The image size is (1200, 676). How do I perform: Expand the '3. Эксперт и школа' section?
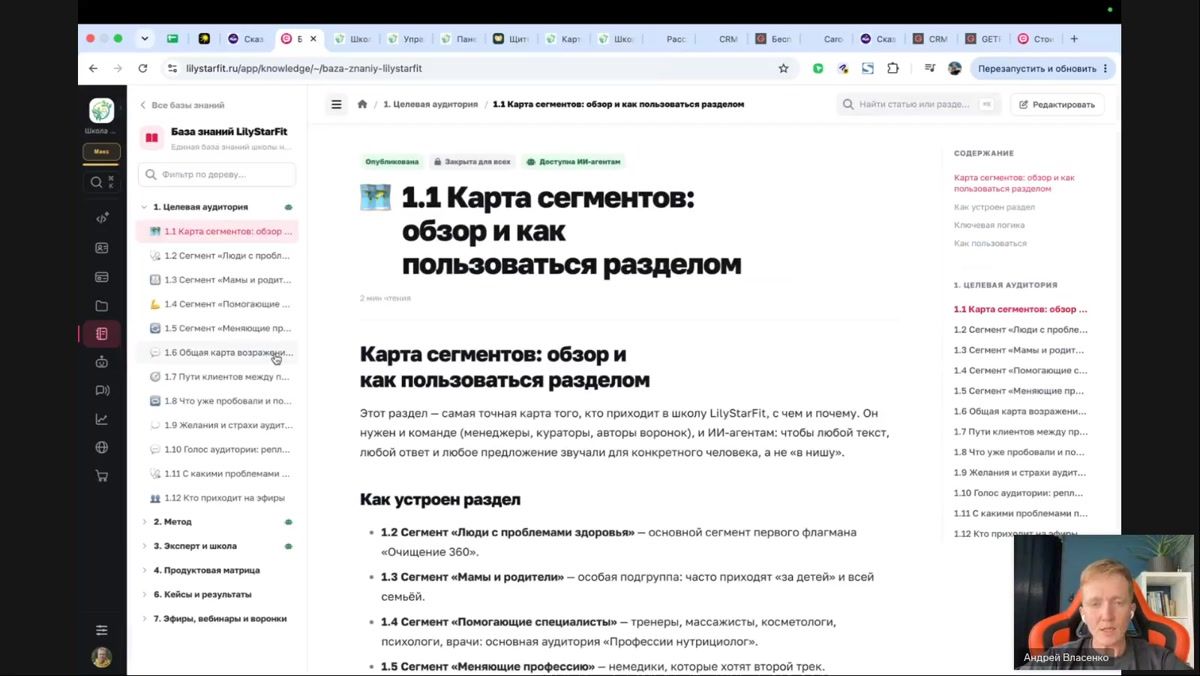[144, 546]
